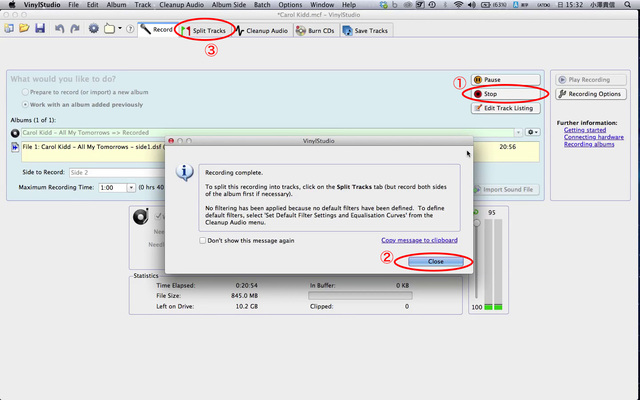This screenshot has width=640, height=400.
Task: Click the File 1 sound file icon
Action: tap(15, 147)
